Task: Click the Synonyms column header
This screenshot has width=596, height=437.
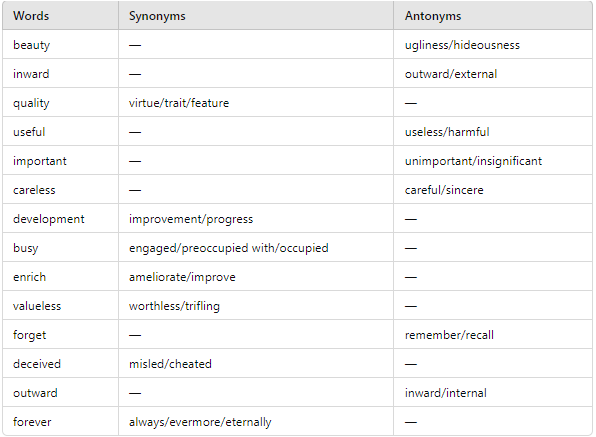Action: [157, 16]
